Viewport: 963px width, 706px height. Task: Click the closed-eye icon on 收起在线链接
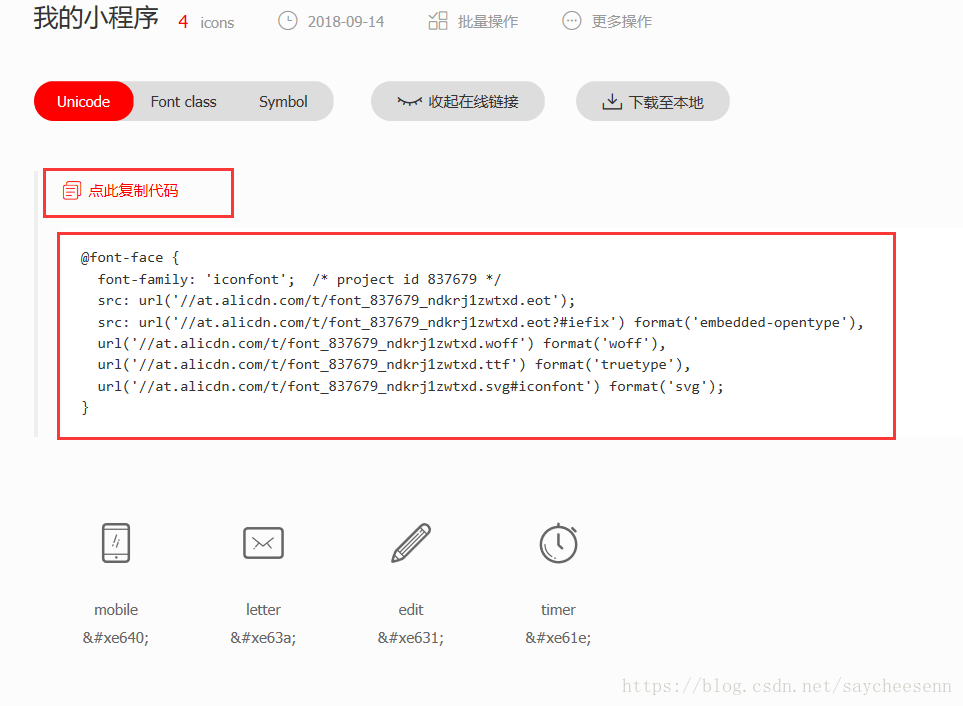tap(410, 101)
